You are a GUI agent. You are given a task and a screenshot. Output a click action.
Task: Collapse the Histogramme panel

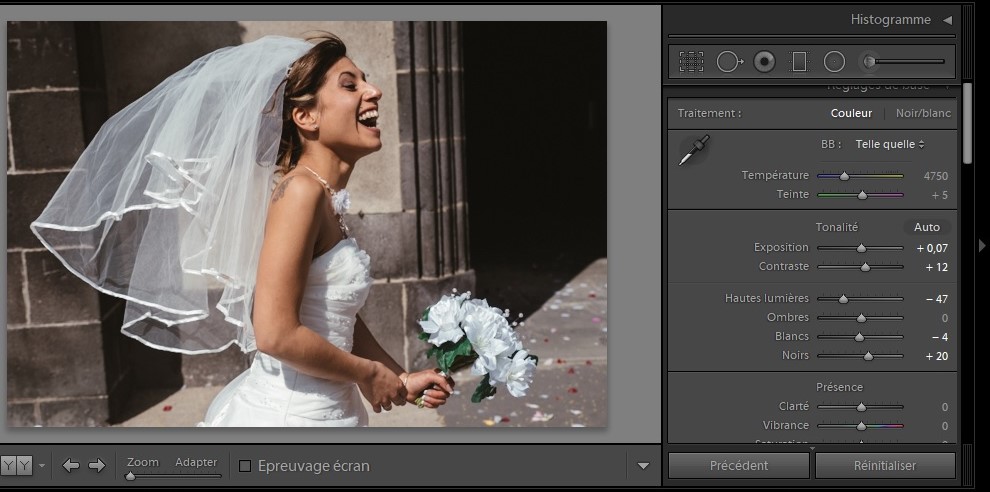pyautogui.click(x=947, y=20)
